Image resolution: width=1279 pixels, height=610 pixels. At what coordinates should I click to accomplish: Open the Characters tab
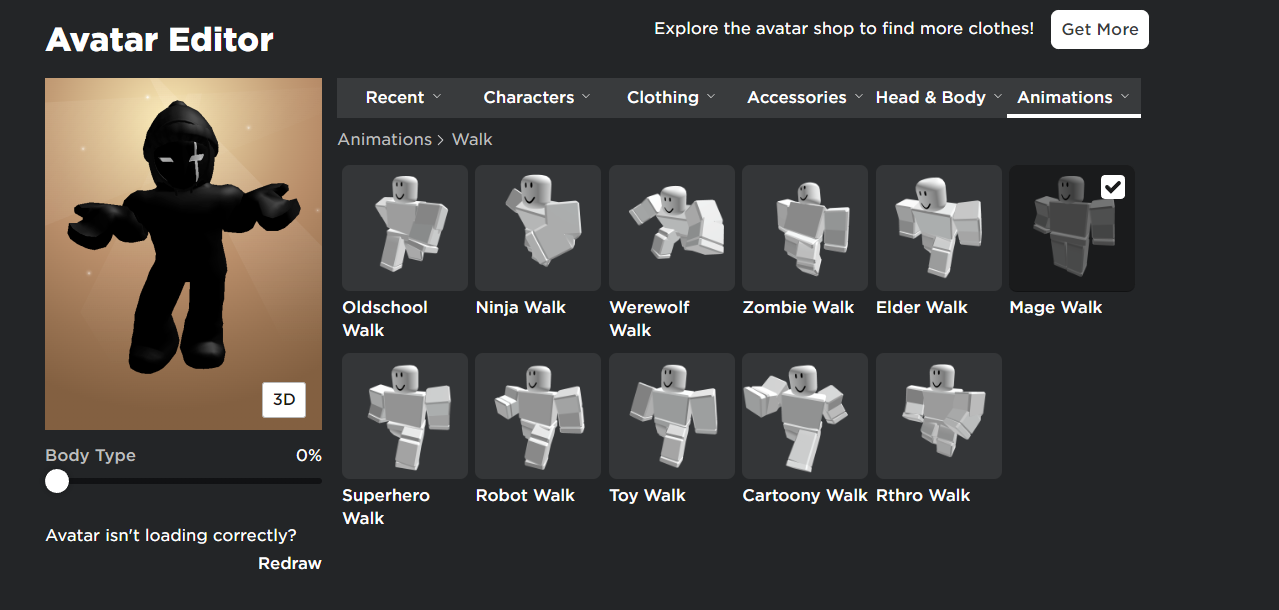click(537, 97)
